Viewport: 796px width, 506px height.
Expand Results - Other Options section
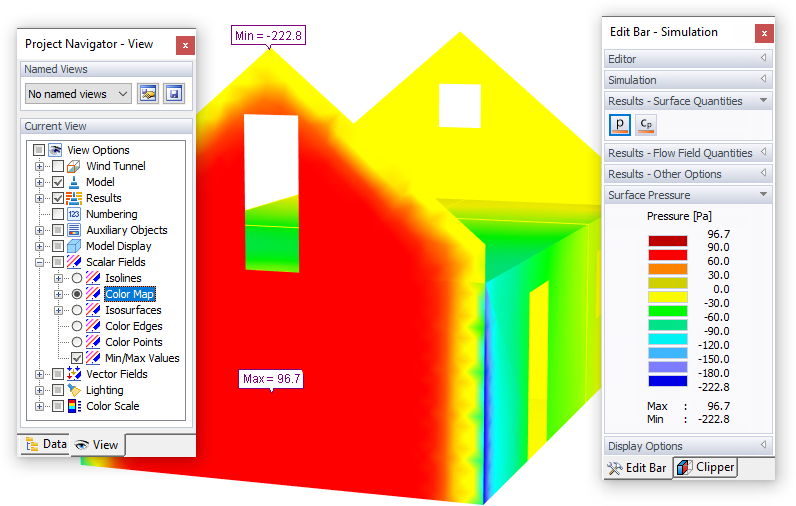(x=688, y=174)
